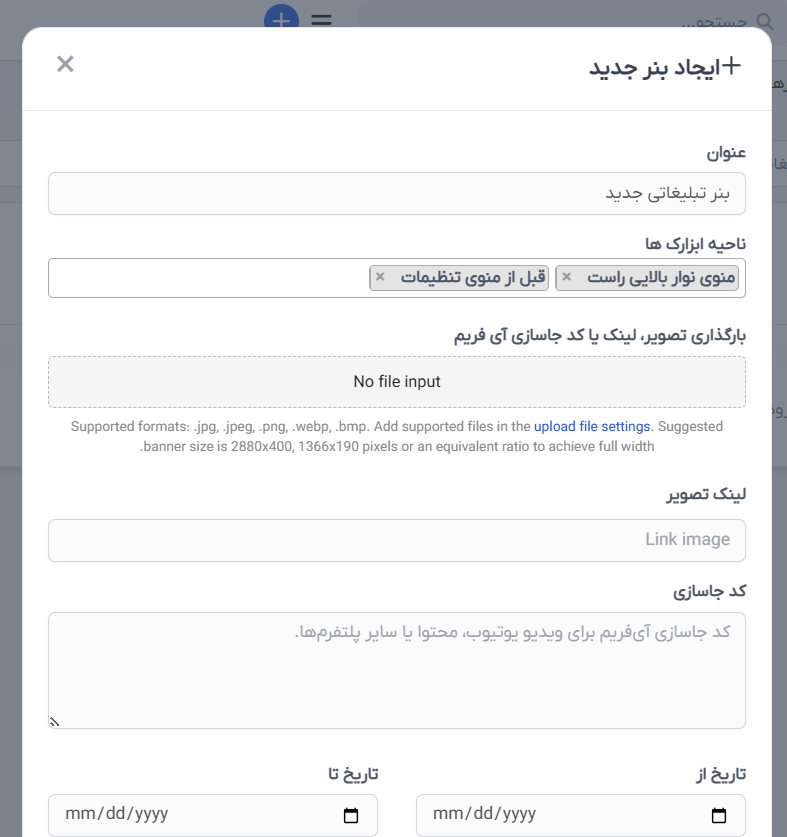This screenshot has width=787, height=837.
Task: Remove the منوی نوار بالایی راست tag
Action: 566,277
